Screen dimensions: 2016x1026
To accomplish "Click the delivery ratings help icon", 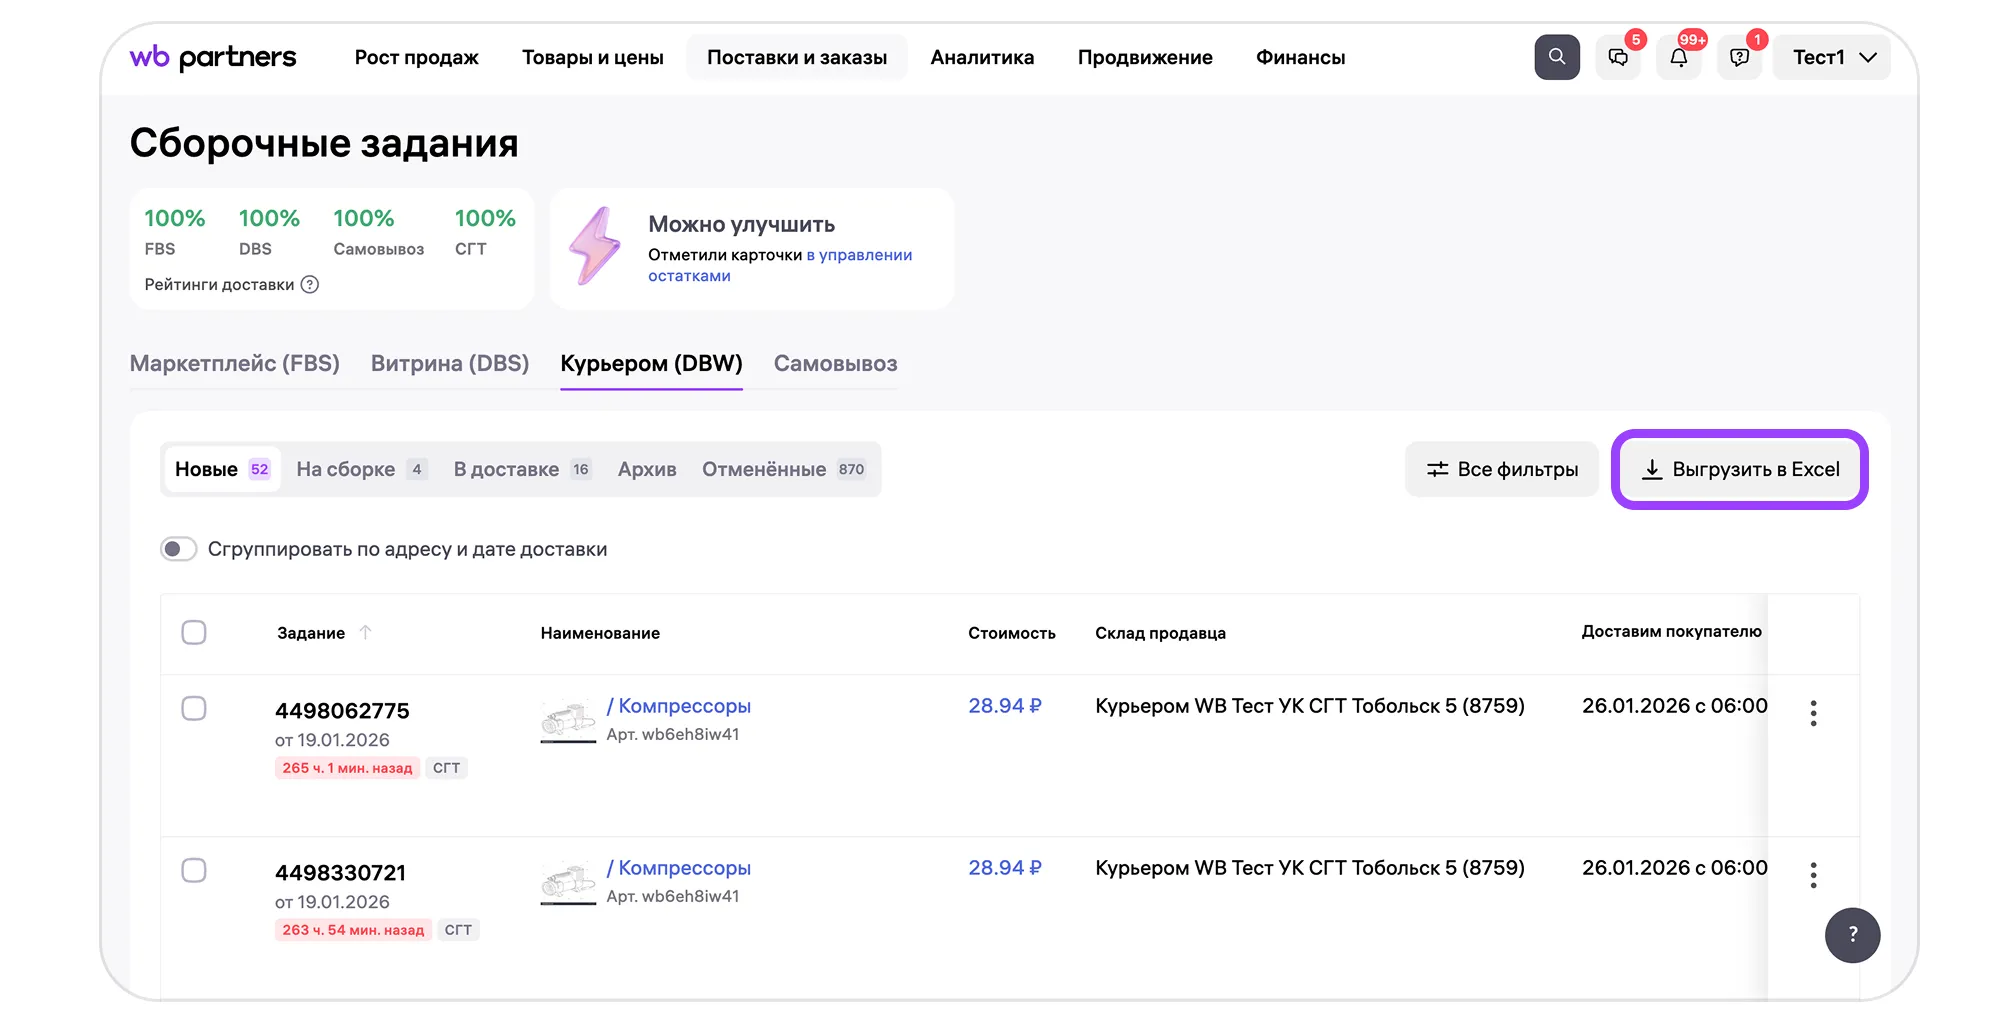I will [310, 285].
